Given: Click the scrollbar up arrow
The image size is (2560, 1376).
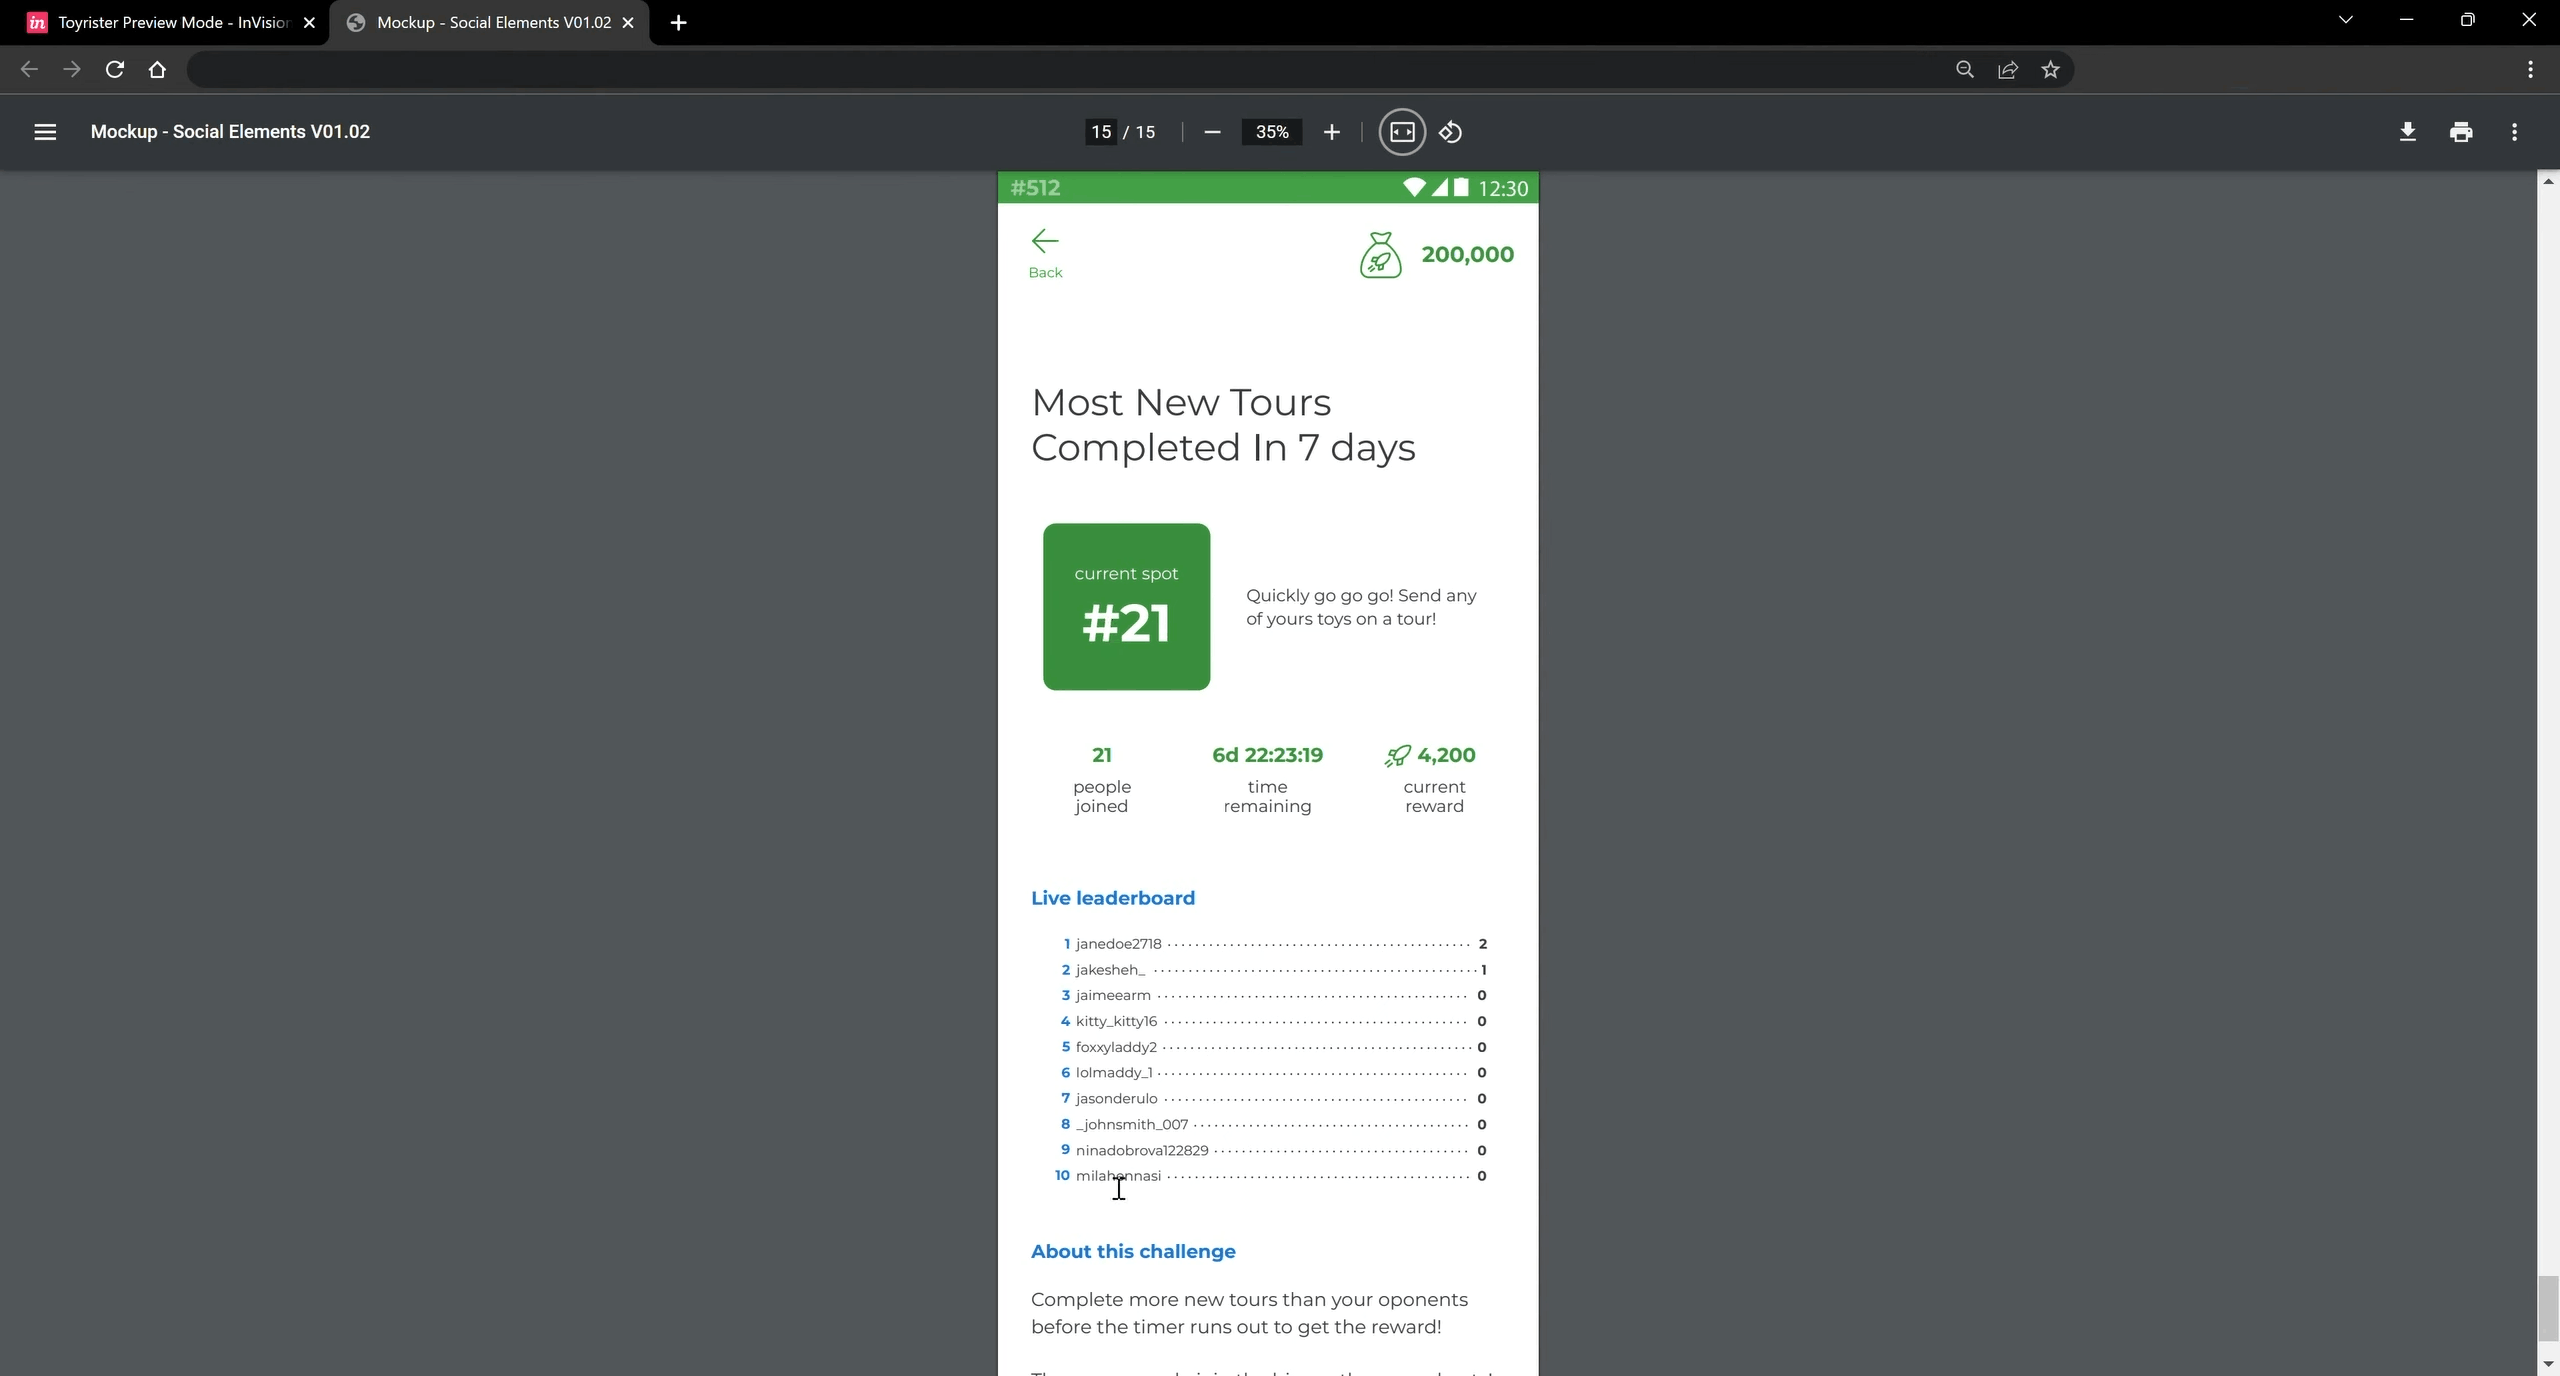Looking at the screenshot, I should point(2548,181).
